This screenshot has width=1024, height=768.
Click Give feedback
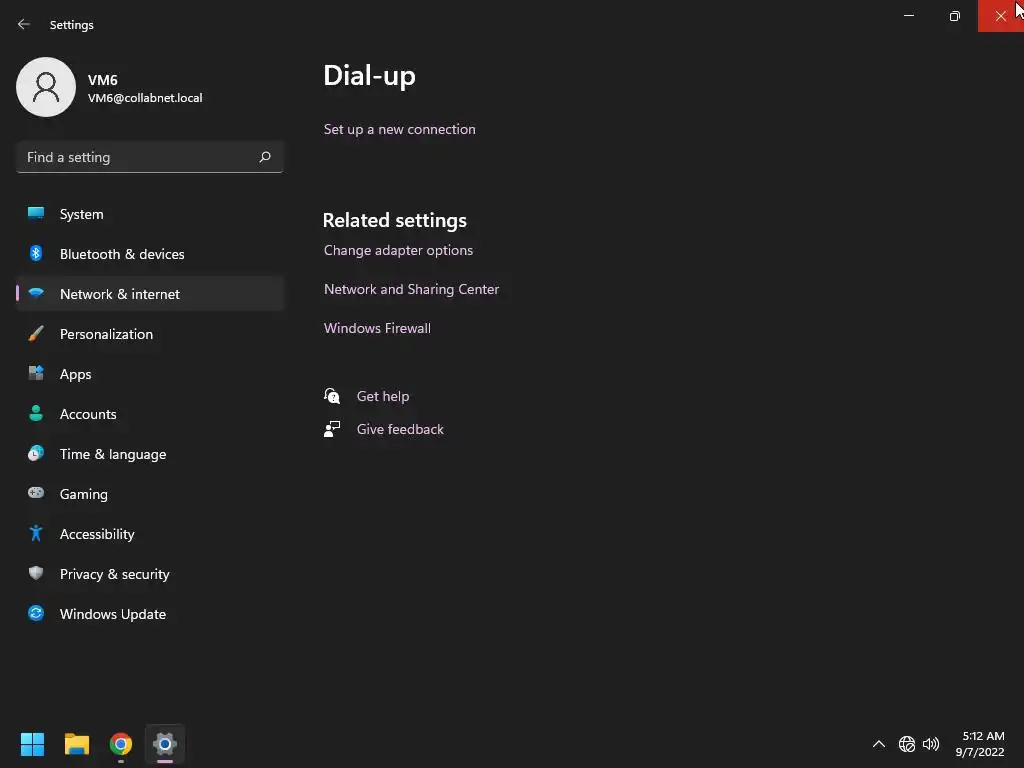pyautogui.click(x=400, y=429)
